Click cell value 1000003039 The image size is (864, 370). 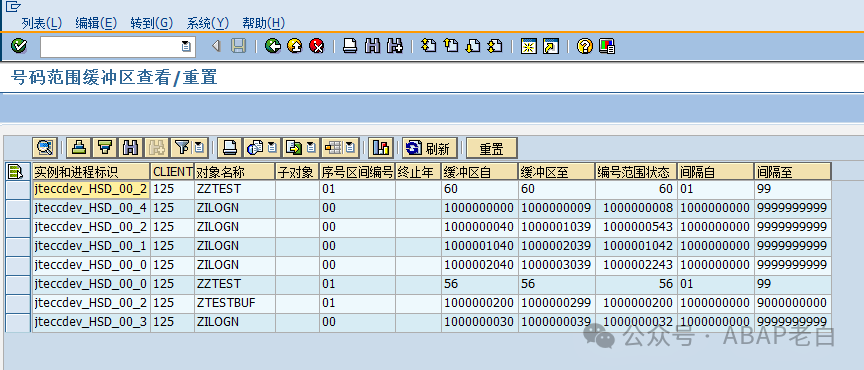[x=557, y=265]
